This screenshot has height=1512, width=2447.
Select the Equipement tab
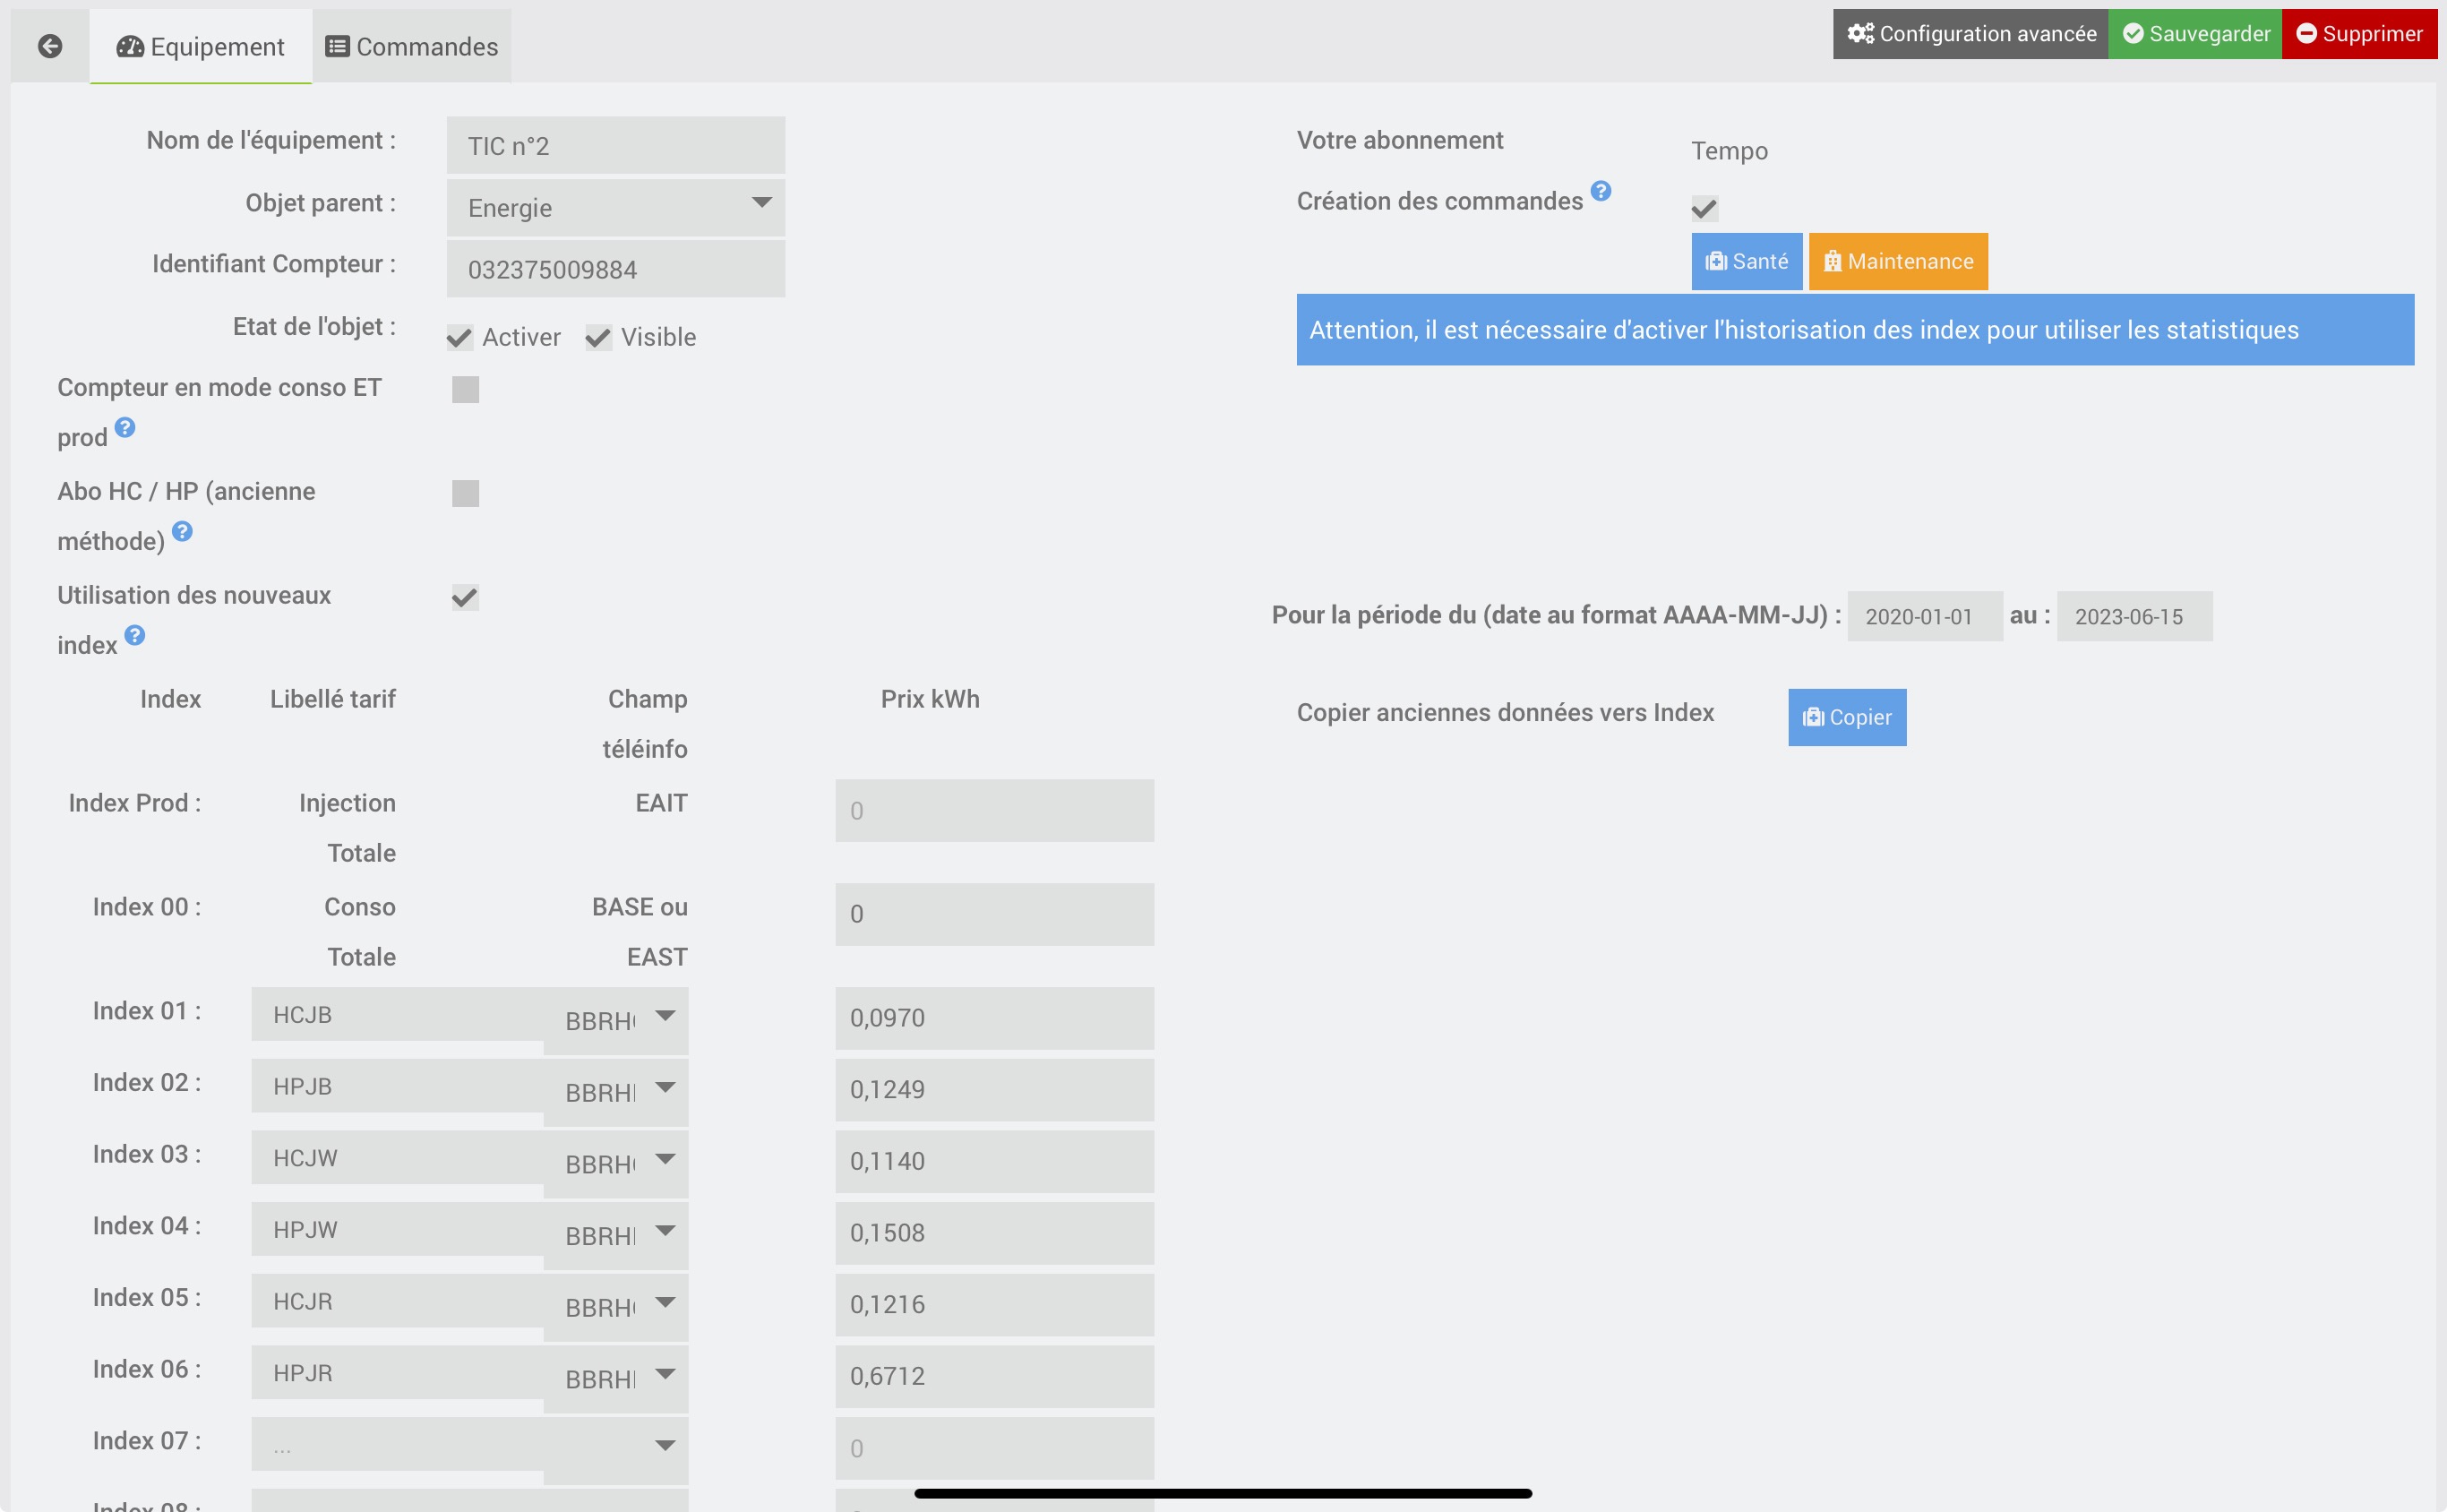click(201, 47)
